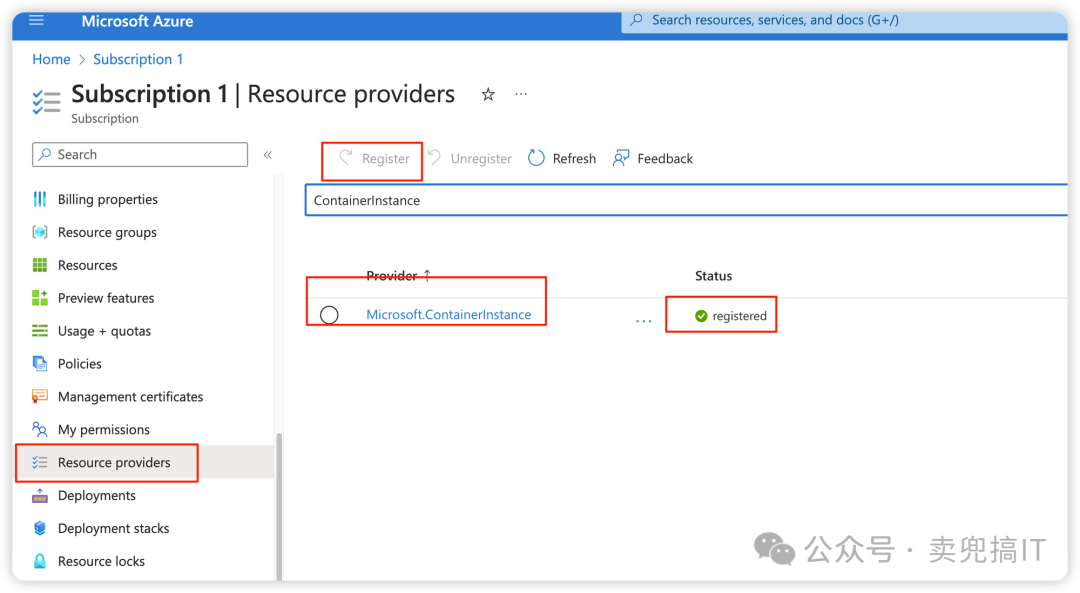
Task: Click the registered status text
Action: pyautogui.click(x=740, y=316)
